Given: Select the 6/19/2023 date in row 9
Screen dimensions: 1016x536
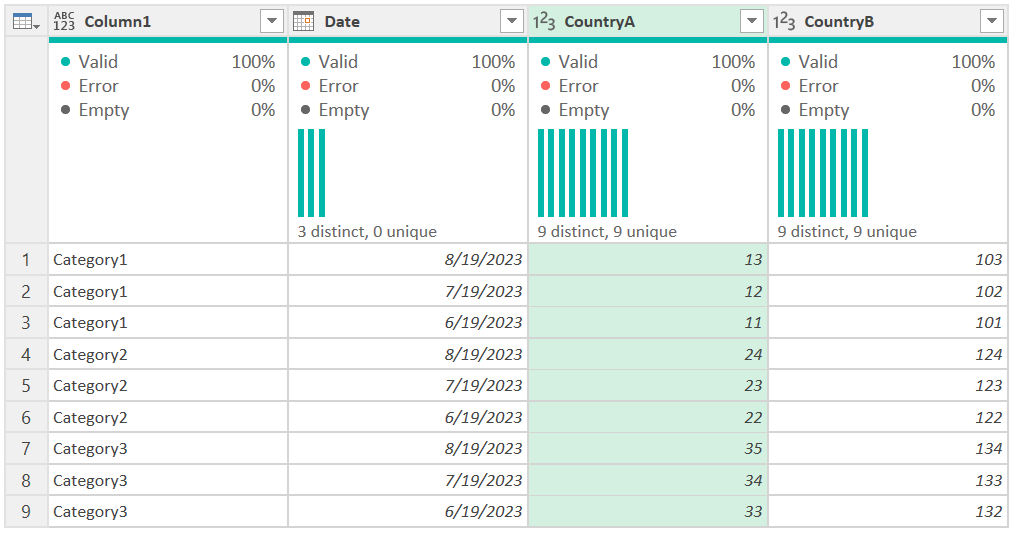Looking at the screenshot, I should (408, 511).
